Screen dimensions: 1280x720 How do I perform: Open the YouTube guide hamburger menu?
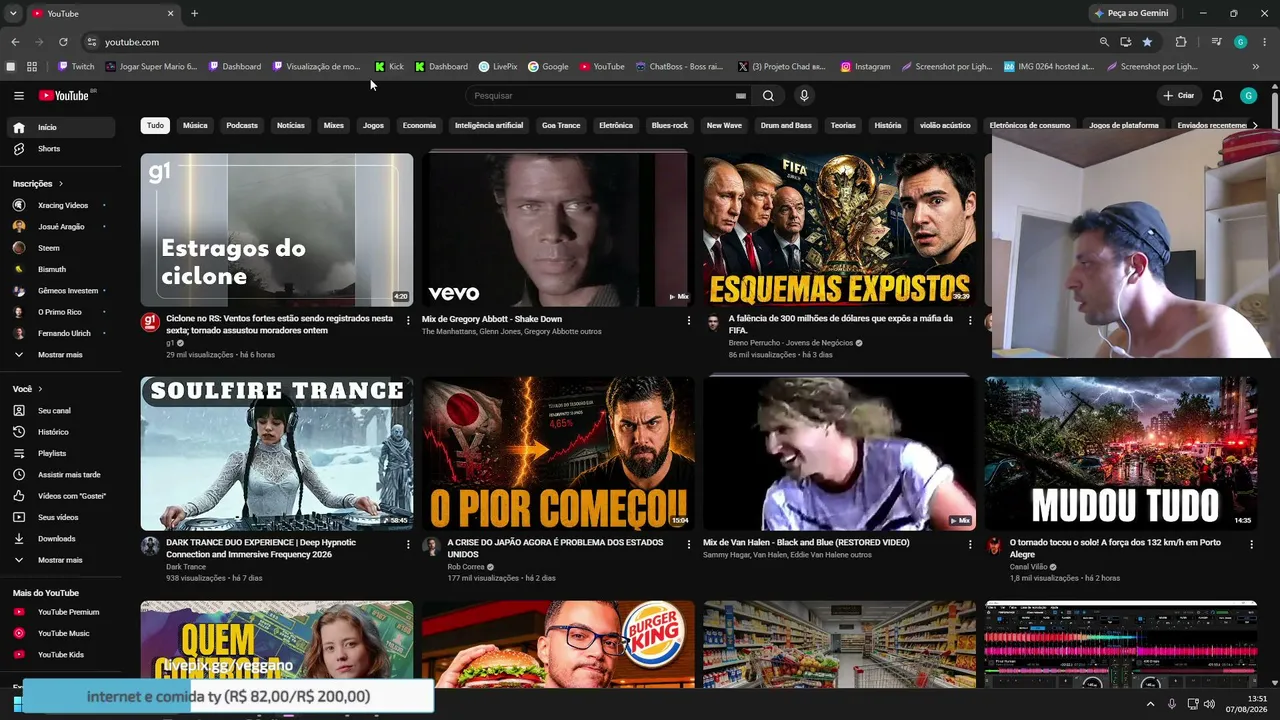[x=19, y=96]
